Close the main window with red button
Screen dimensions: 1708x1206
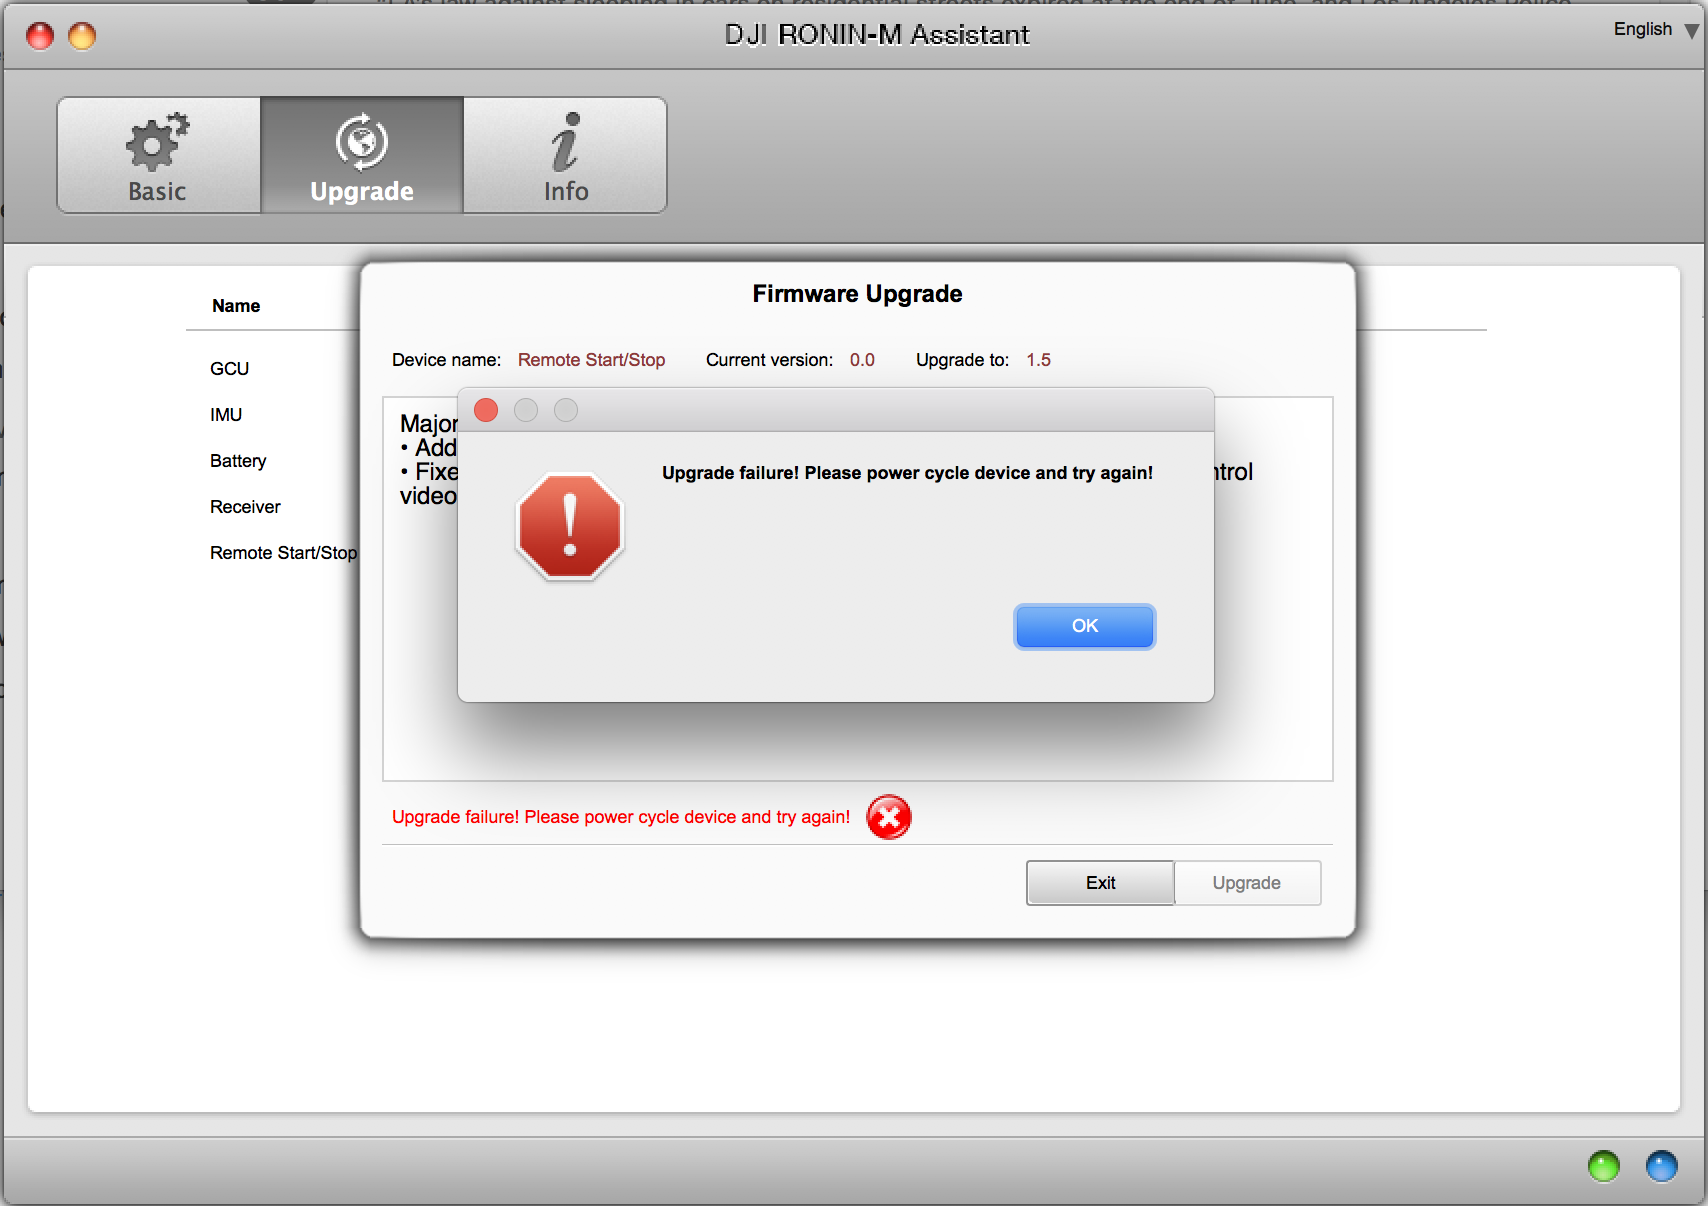[40, 36]
